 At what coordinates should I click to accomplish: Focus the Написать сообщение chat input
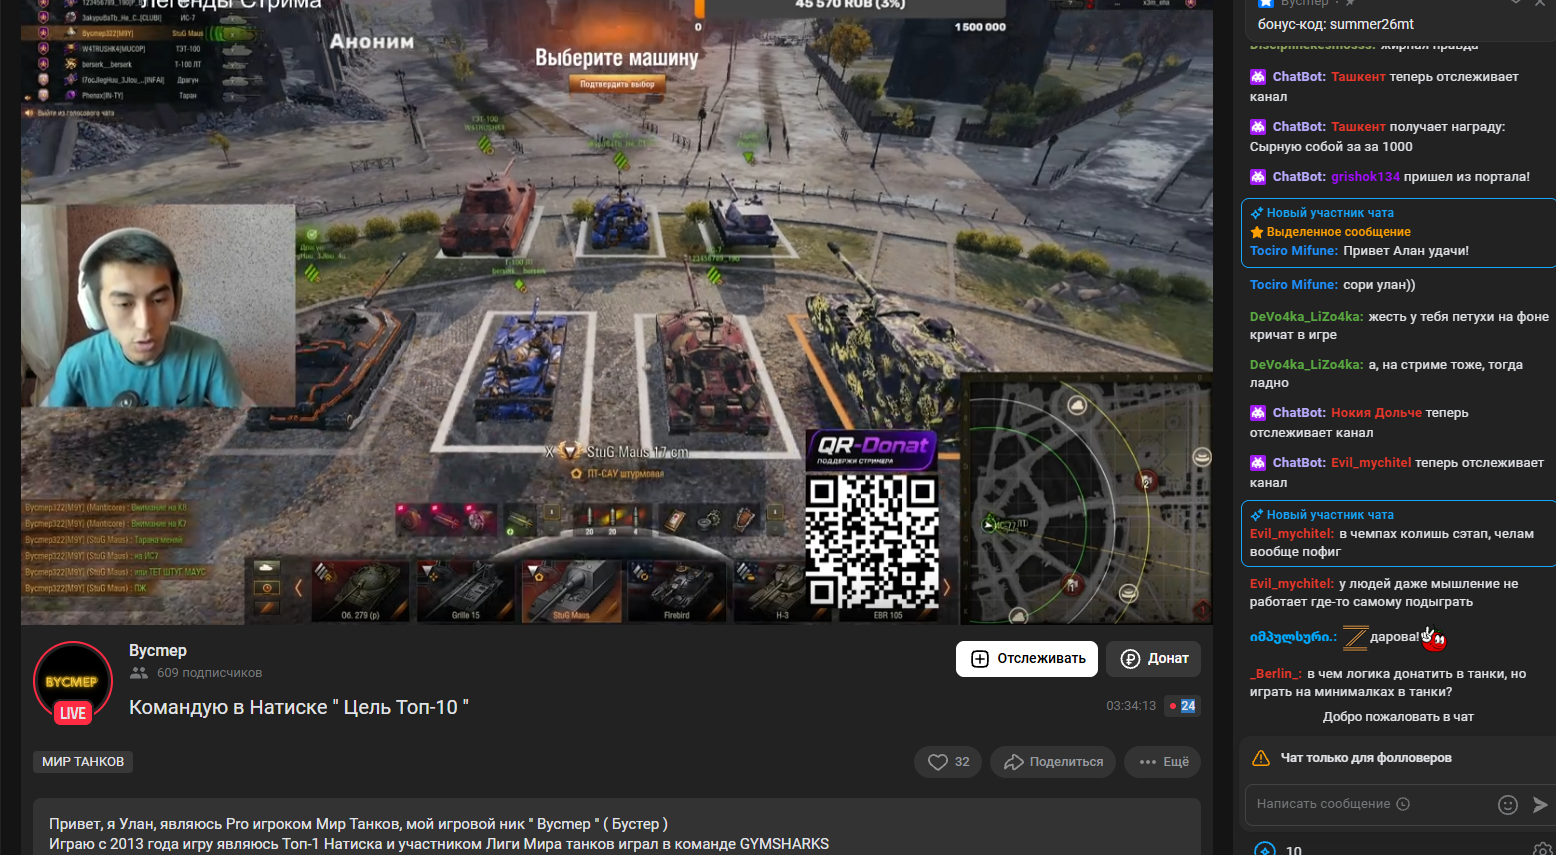(1370, 804)
